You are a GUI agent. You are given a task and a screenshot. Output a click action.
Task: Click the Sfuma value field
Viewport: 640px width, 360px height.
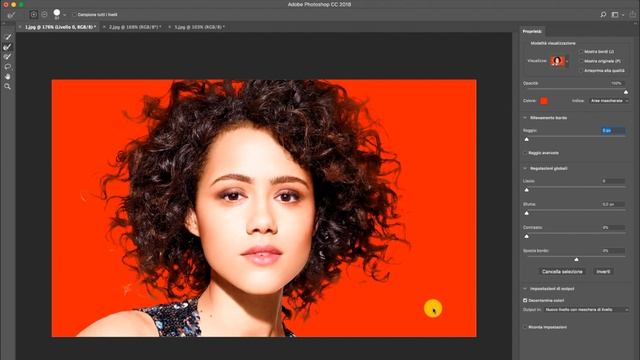click(x=613, y=204)
